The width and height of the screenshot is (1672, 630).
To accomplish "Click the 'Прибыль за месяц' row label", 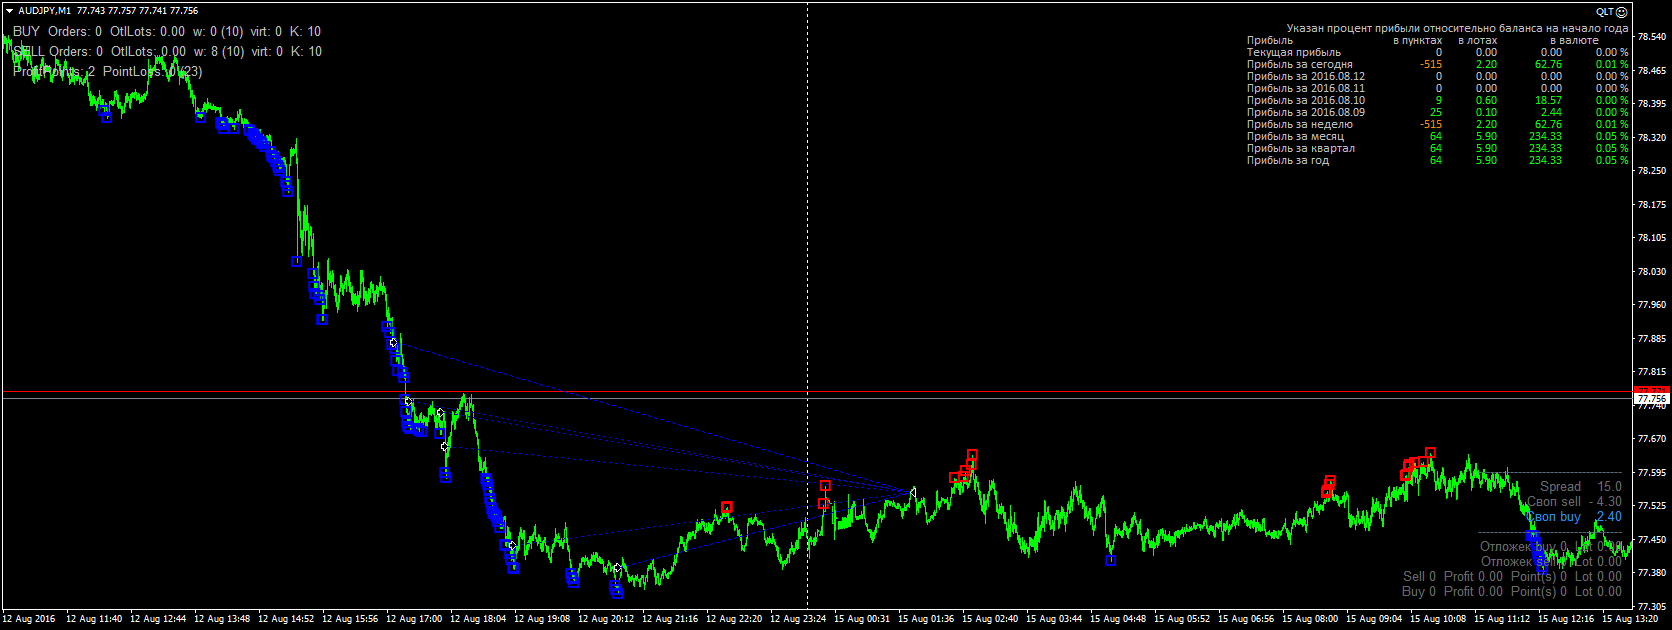I will 1295,136.
